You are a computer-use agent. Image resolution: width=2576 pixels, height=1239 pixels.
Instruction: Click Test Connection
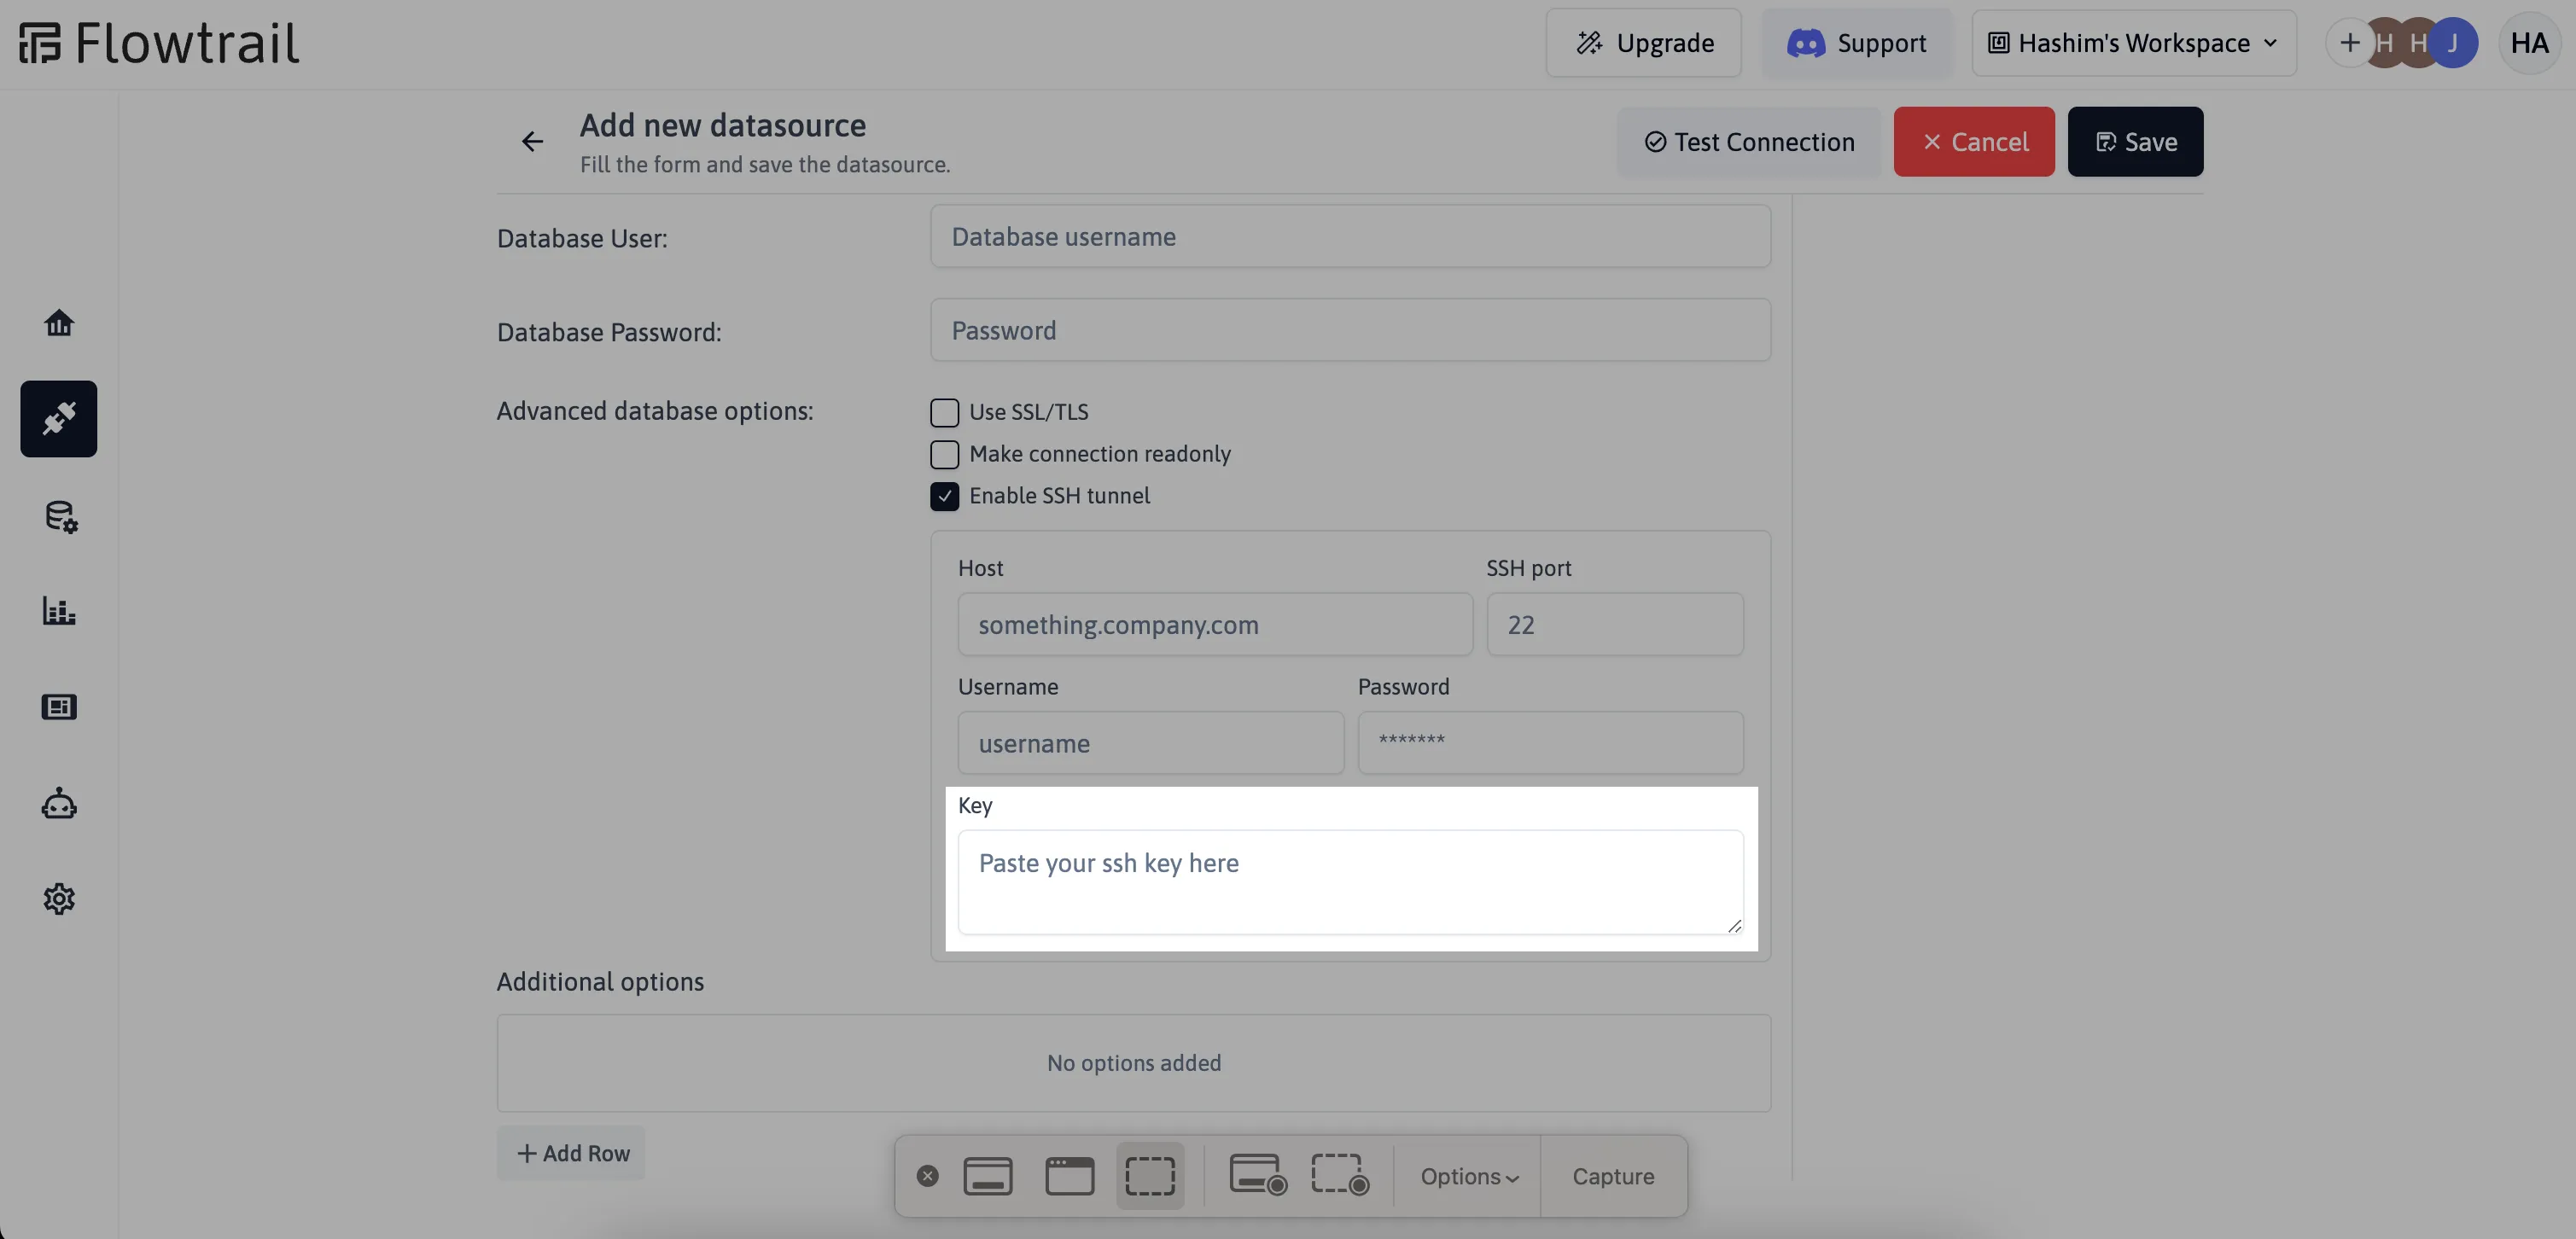[1749, 142]
